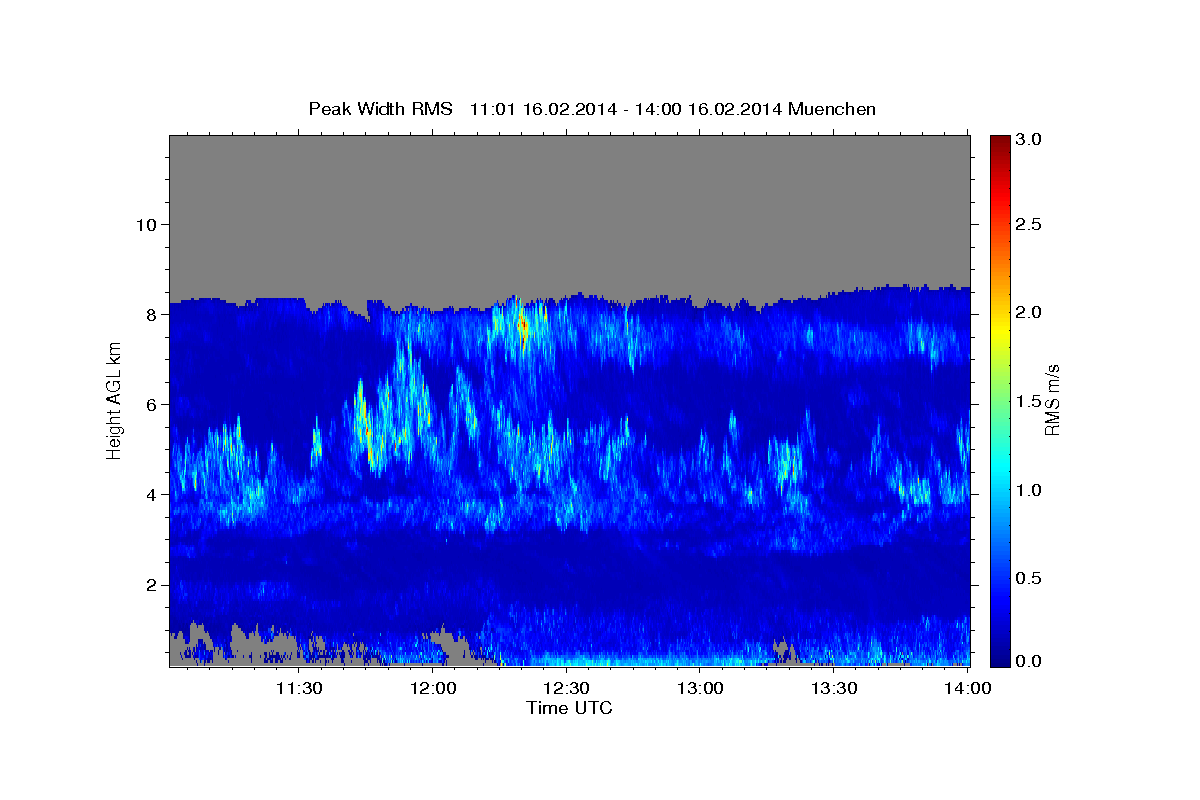Click the 'RMS m/s' colorbar label
Screen dimensions: 1200x800
1051,400
